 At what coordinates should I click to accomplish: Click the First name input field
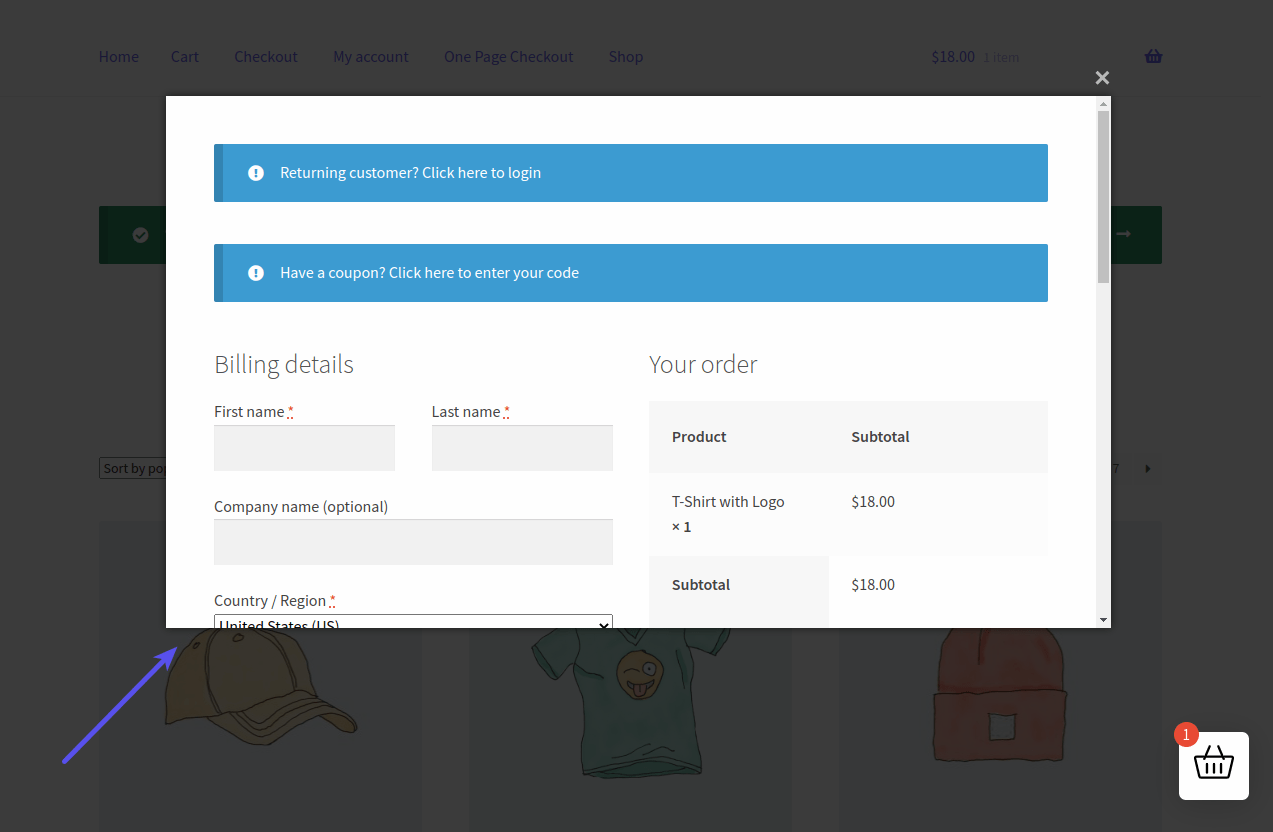coord(304,447)
